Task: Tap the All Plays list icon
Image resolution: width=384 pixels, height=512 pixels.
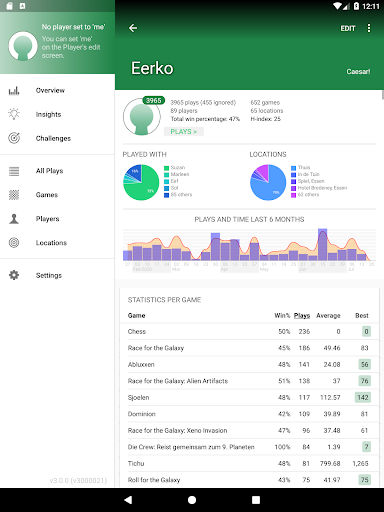Action: 14,171
